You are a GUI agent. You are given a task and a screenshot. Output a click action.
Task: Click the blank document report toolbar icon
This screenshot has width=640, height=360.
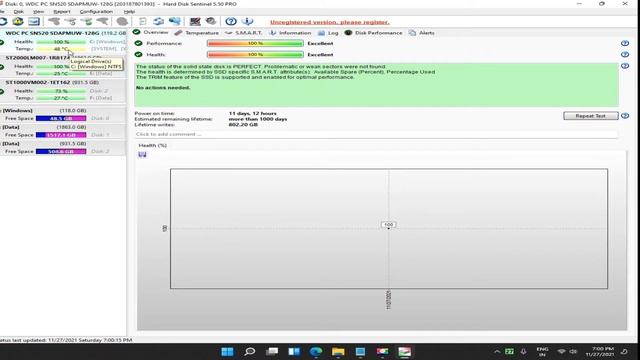pyautogui.click(x=142, y=21)
